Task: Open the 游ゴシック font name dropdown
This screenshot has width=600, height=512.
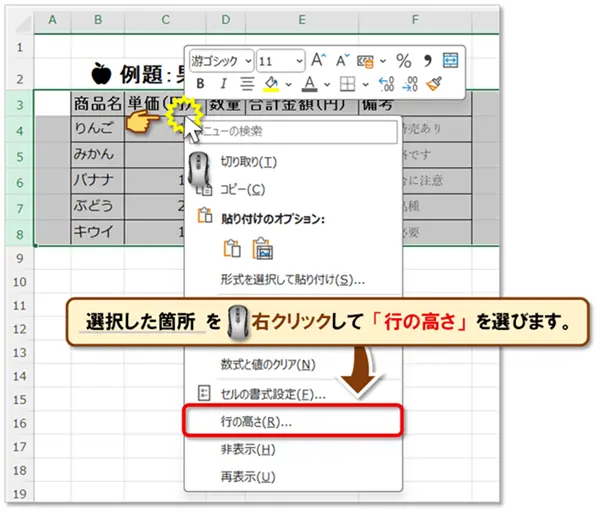Action: [x=248, y=61]
